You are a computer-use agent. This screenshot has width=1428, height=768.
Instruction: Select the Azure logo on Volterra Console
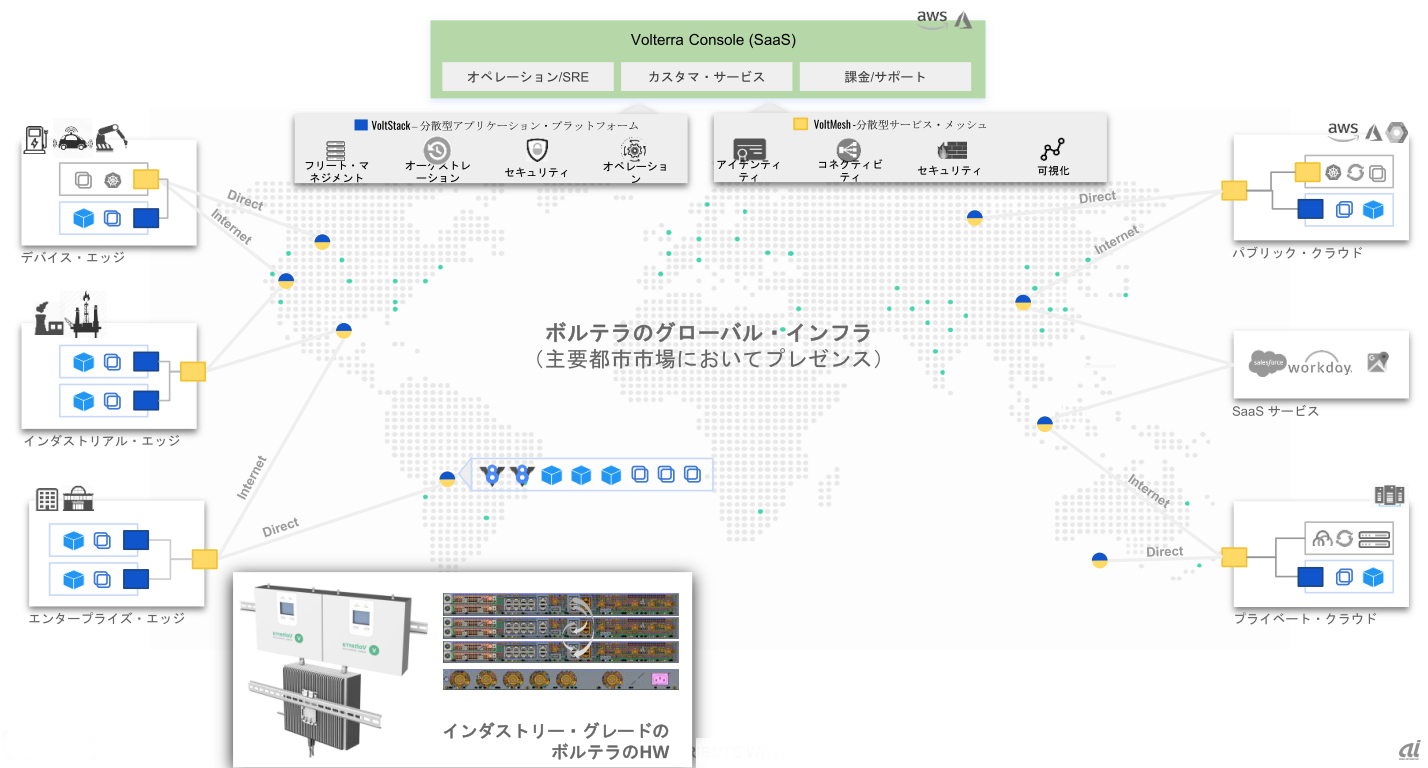click(963, 19)
